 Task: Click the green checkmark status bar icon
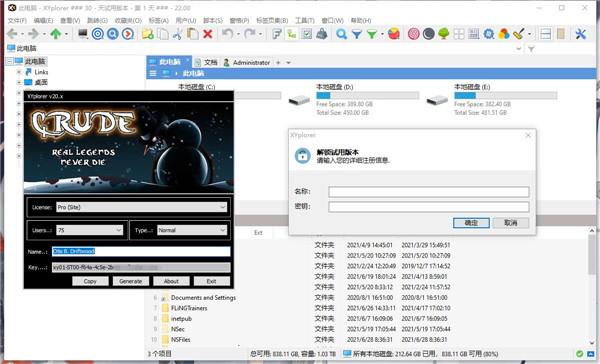click(x=580, y=354)
